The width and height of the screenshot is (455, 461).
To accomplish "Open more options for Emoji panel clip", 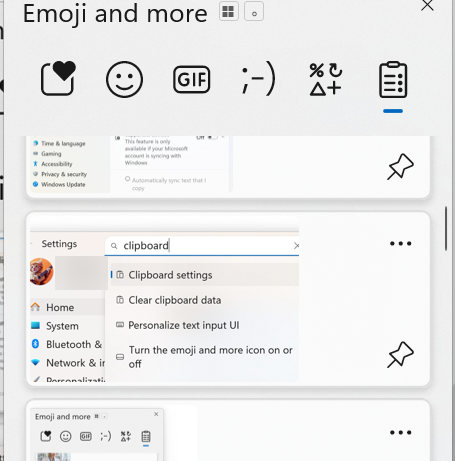I will click(400, 433).
